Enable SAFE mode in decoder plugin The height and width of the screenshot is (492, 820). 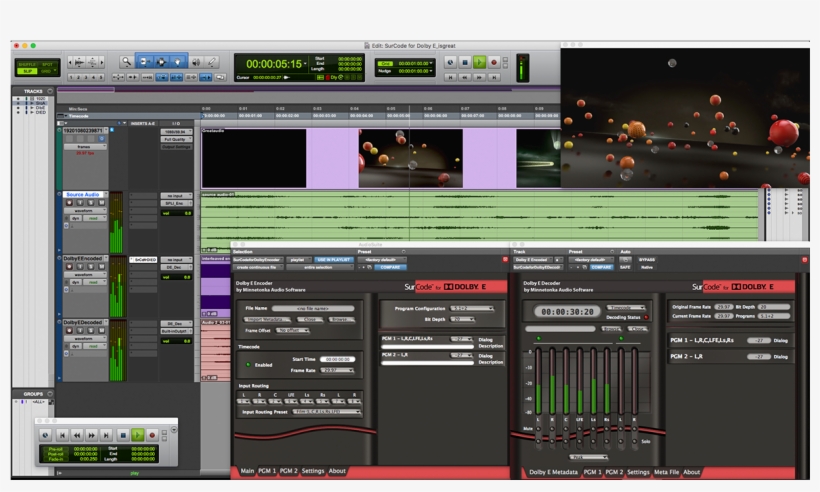(x=627, y=267)
